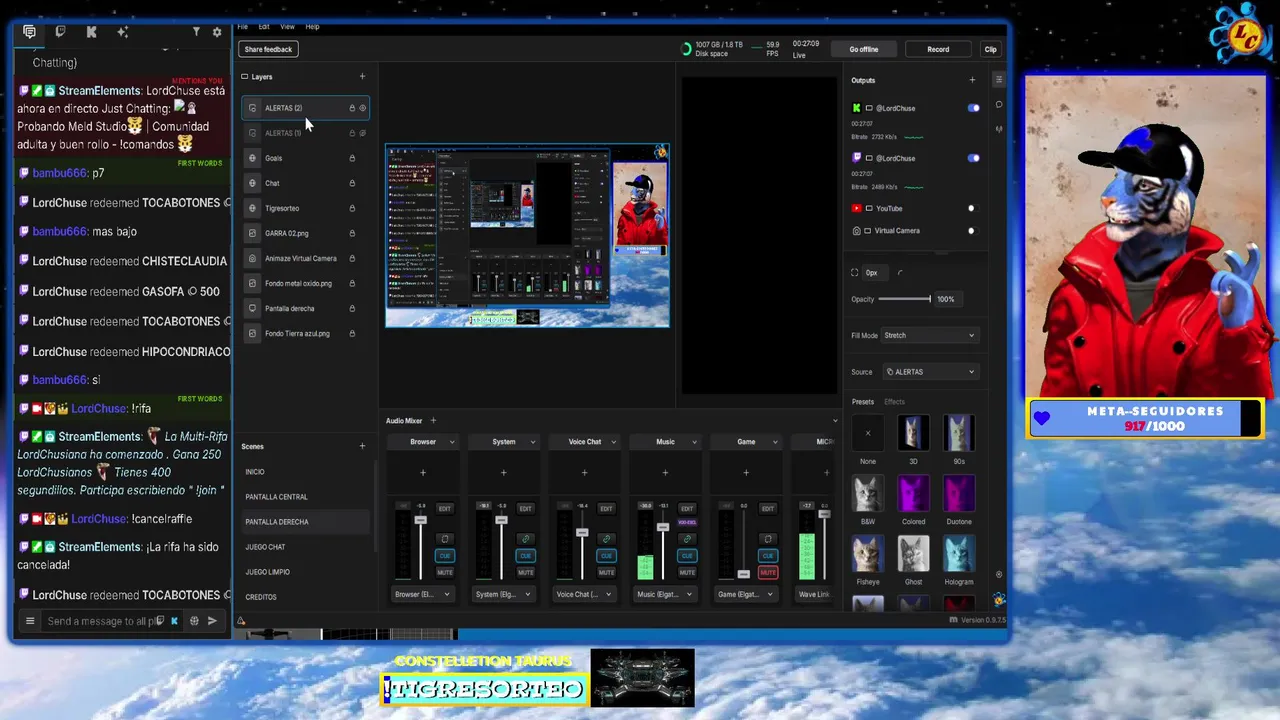This screenshot has width=1280, height=720.
Task: Switch to the Effects tab
Action: [x=894, y=402]
